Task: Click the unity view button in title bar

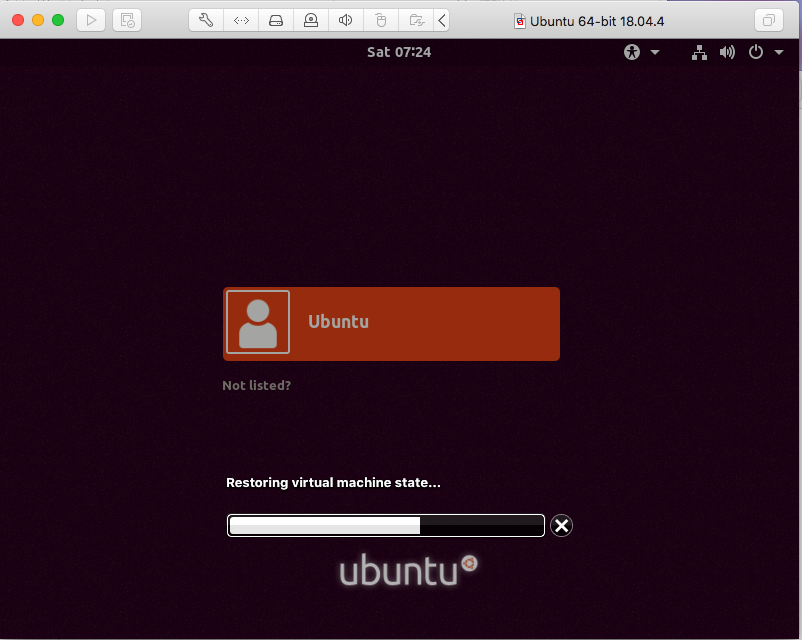Action: (x=768, y=20)
